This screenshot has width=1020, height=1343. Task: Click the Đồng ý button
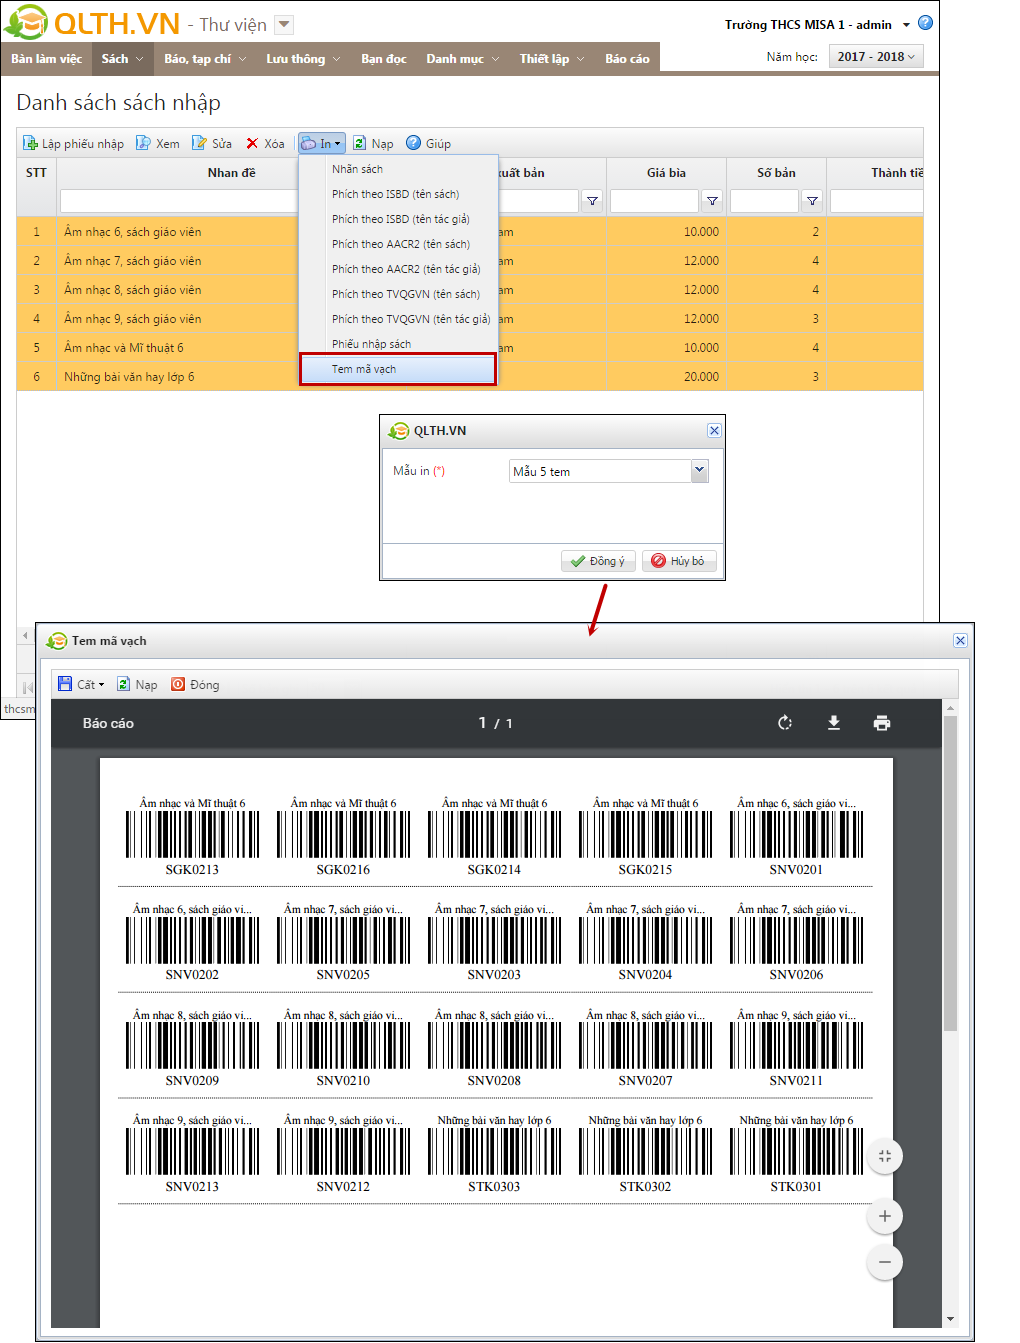click(598, 561)
